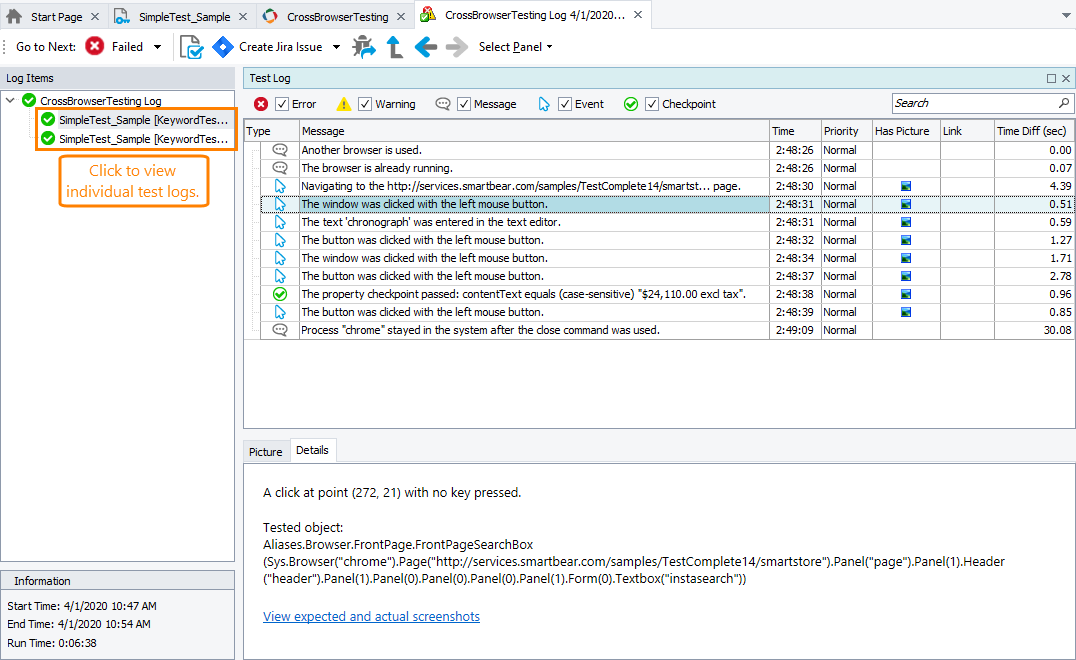Click the up-level arrow toolbar icon
The width and height of the screenshot is (1076, 660).
(395, 47)
